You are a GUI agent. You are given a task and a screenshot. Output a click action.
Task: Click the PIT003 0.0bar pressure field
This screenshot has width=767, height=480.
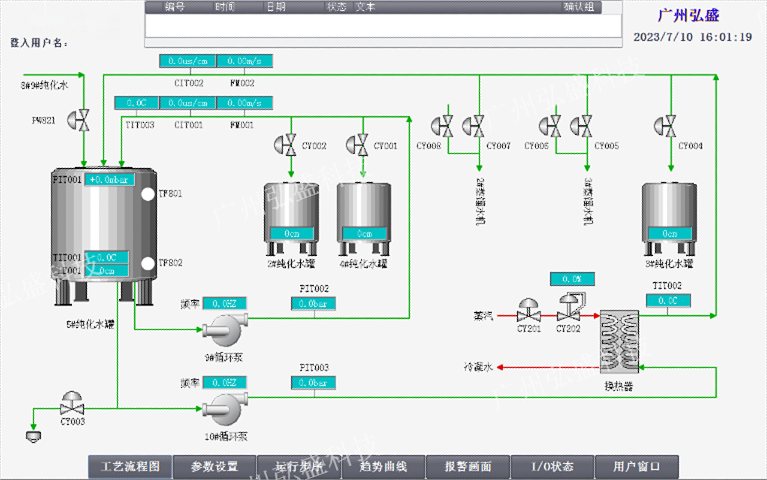[x=314, y=383]
